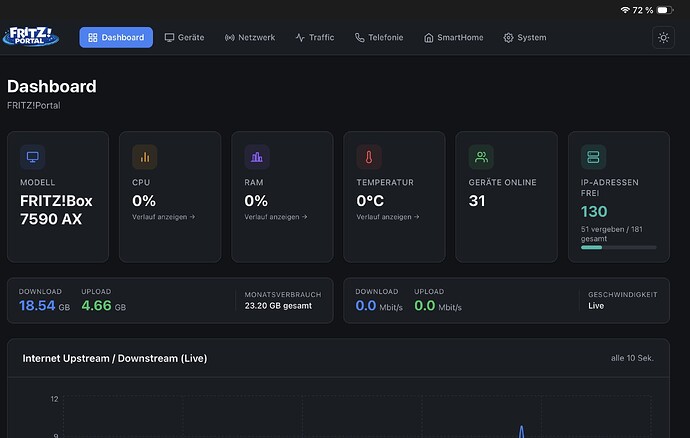Click the RAM 0% value
The width and height of the screenshot is (690, 438).
(256, 201)
